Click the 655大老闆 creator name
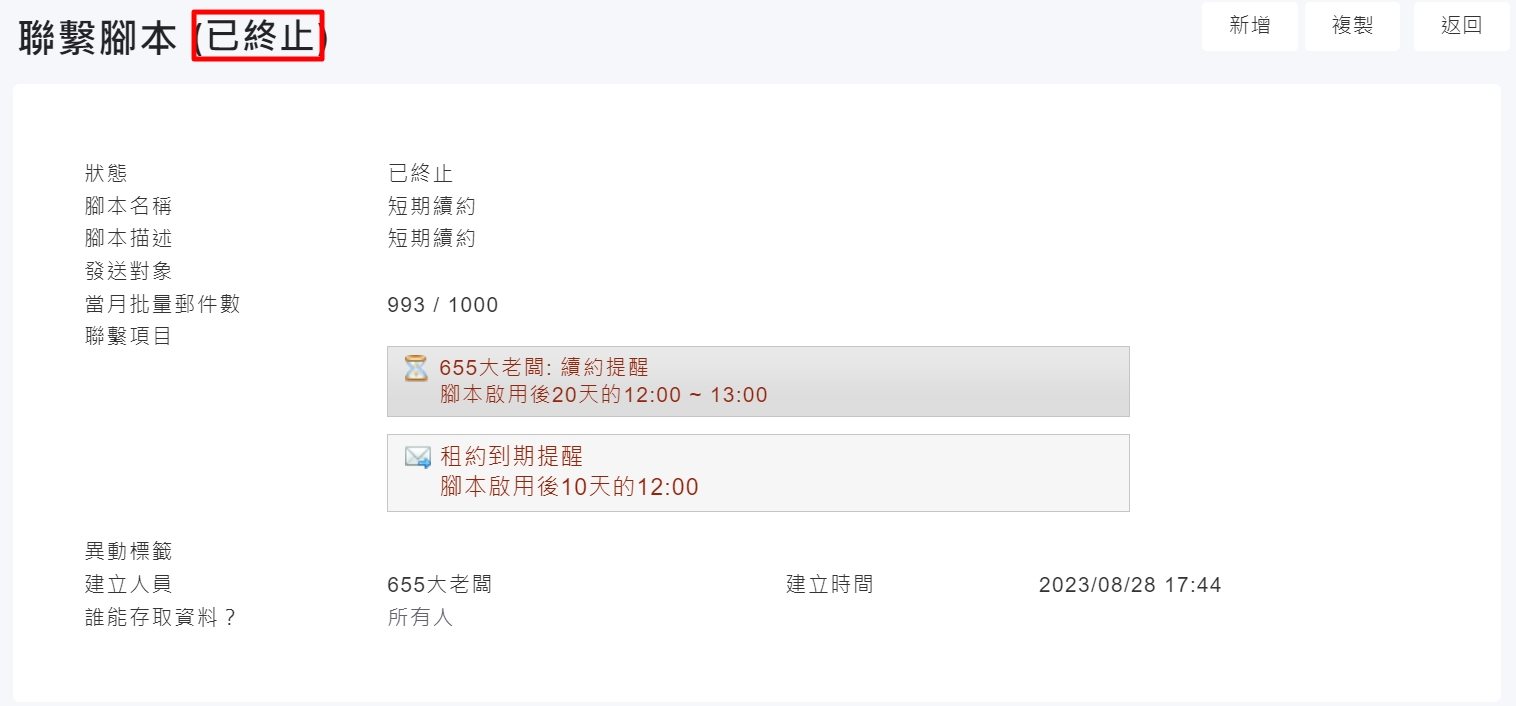 [439, 585]
